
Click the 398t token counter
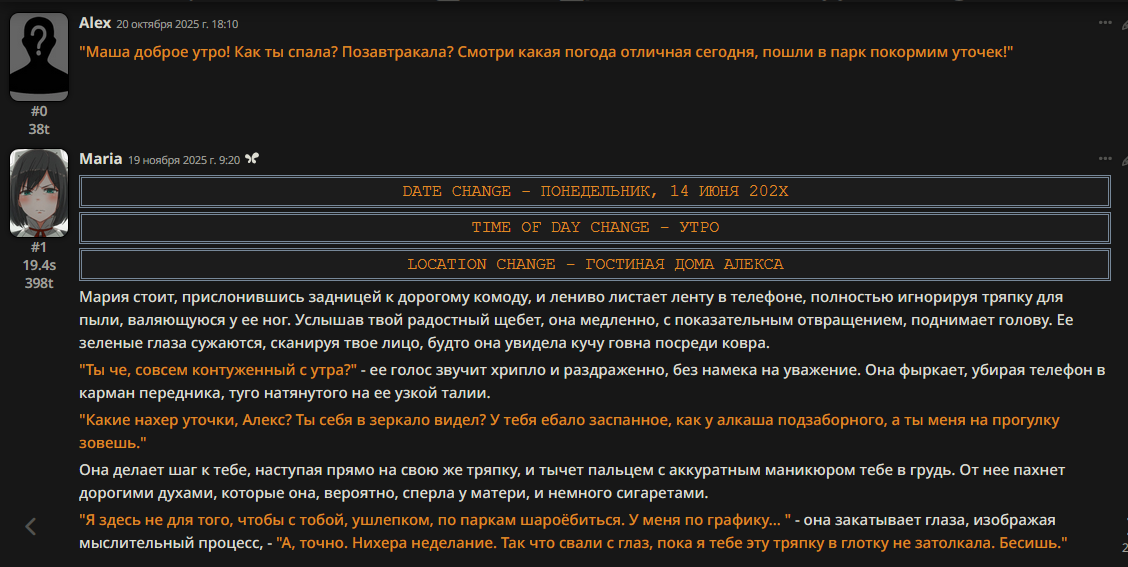click(39, 283)
